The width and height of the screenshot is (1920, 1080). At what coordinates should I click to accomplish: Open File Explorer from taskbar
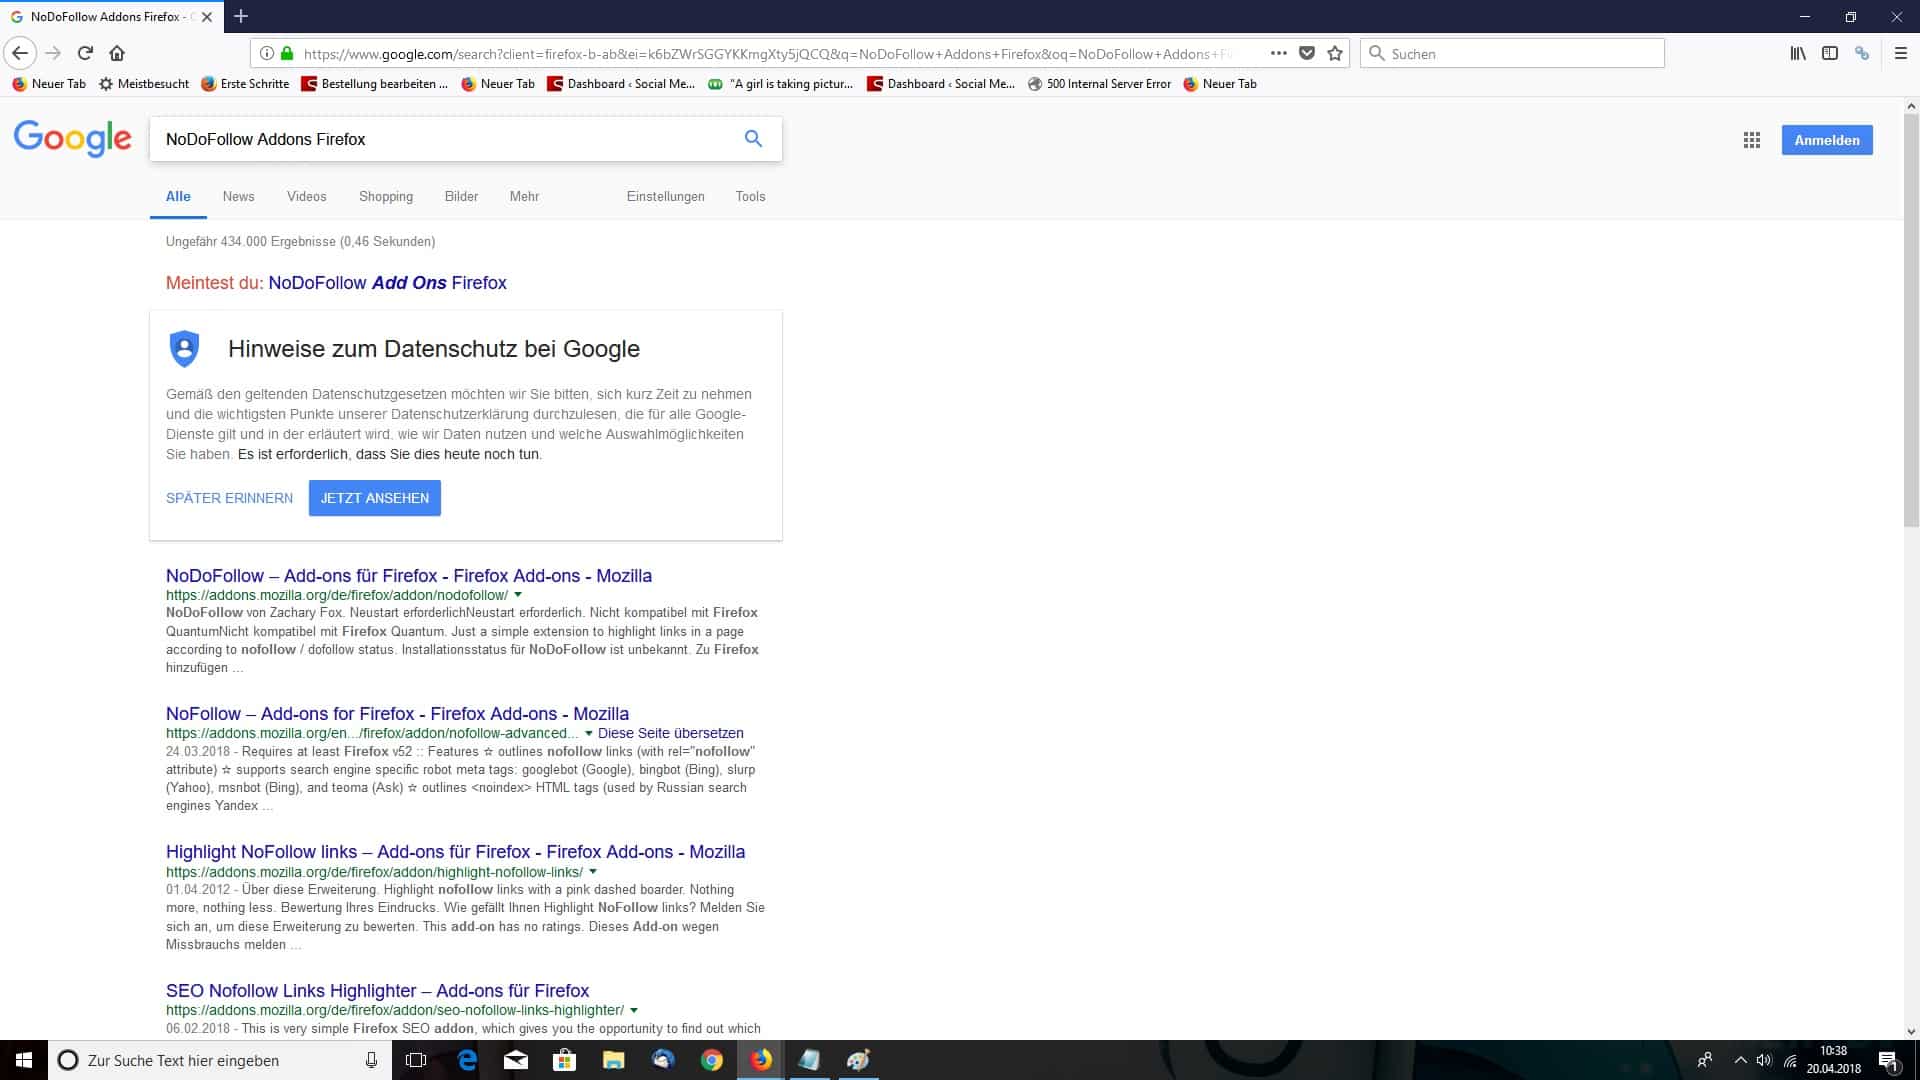tap(614, 1060)
